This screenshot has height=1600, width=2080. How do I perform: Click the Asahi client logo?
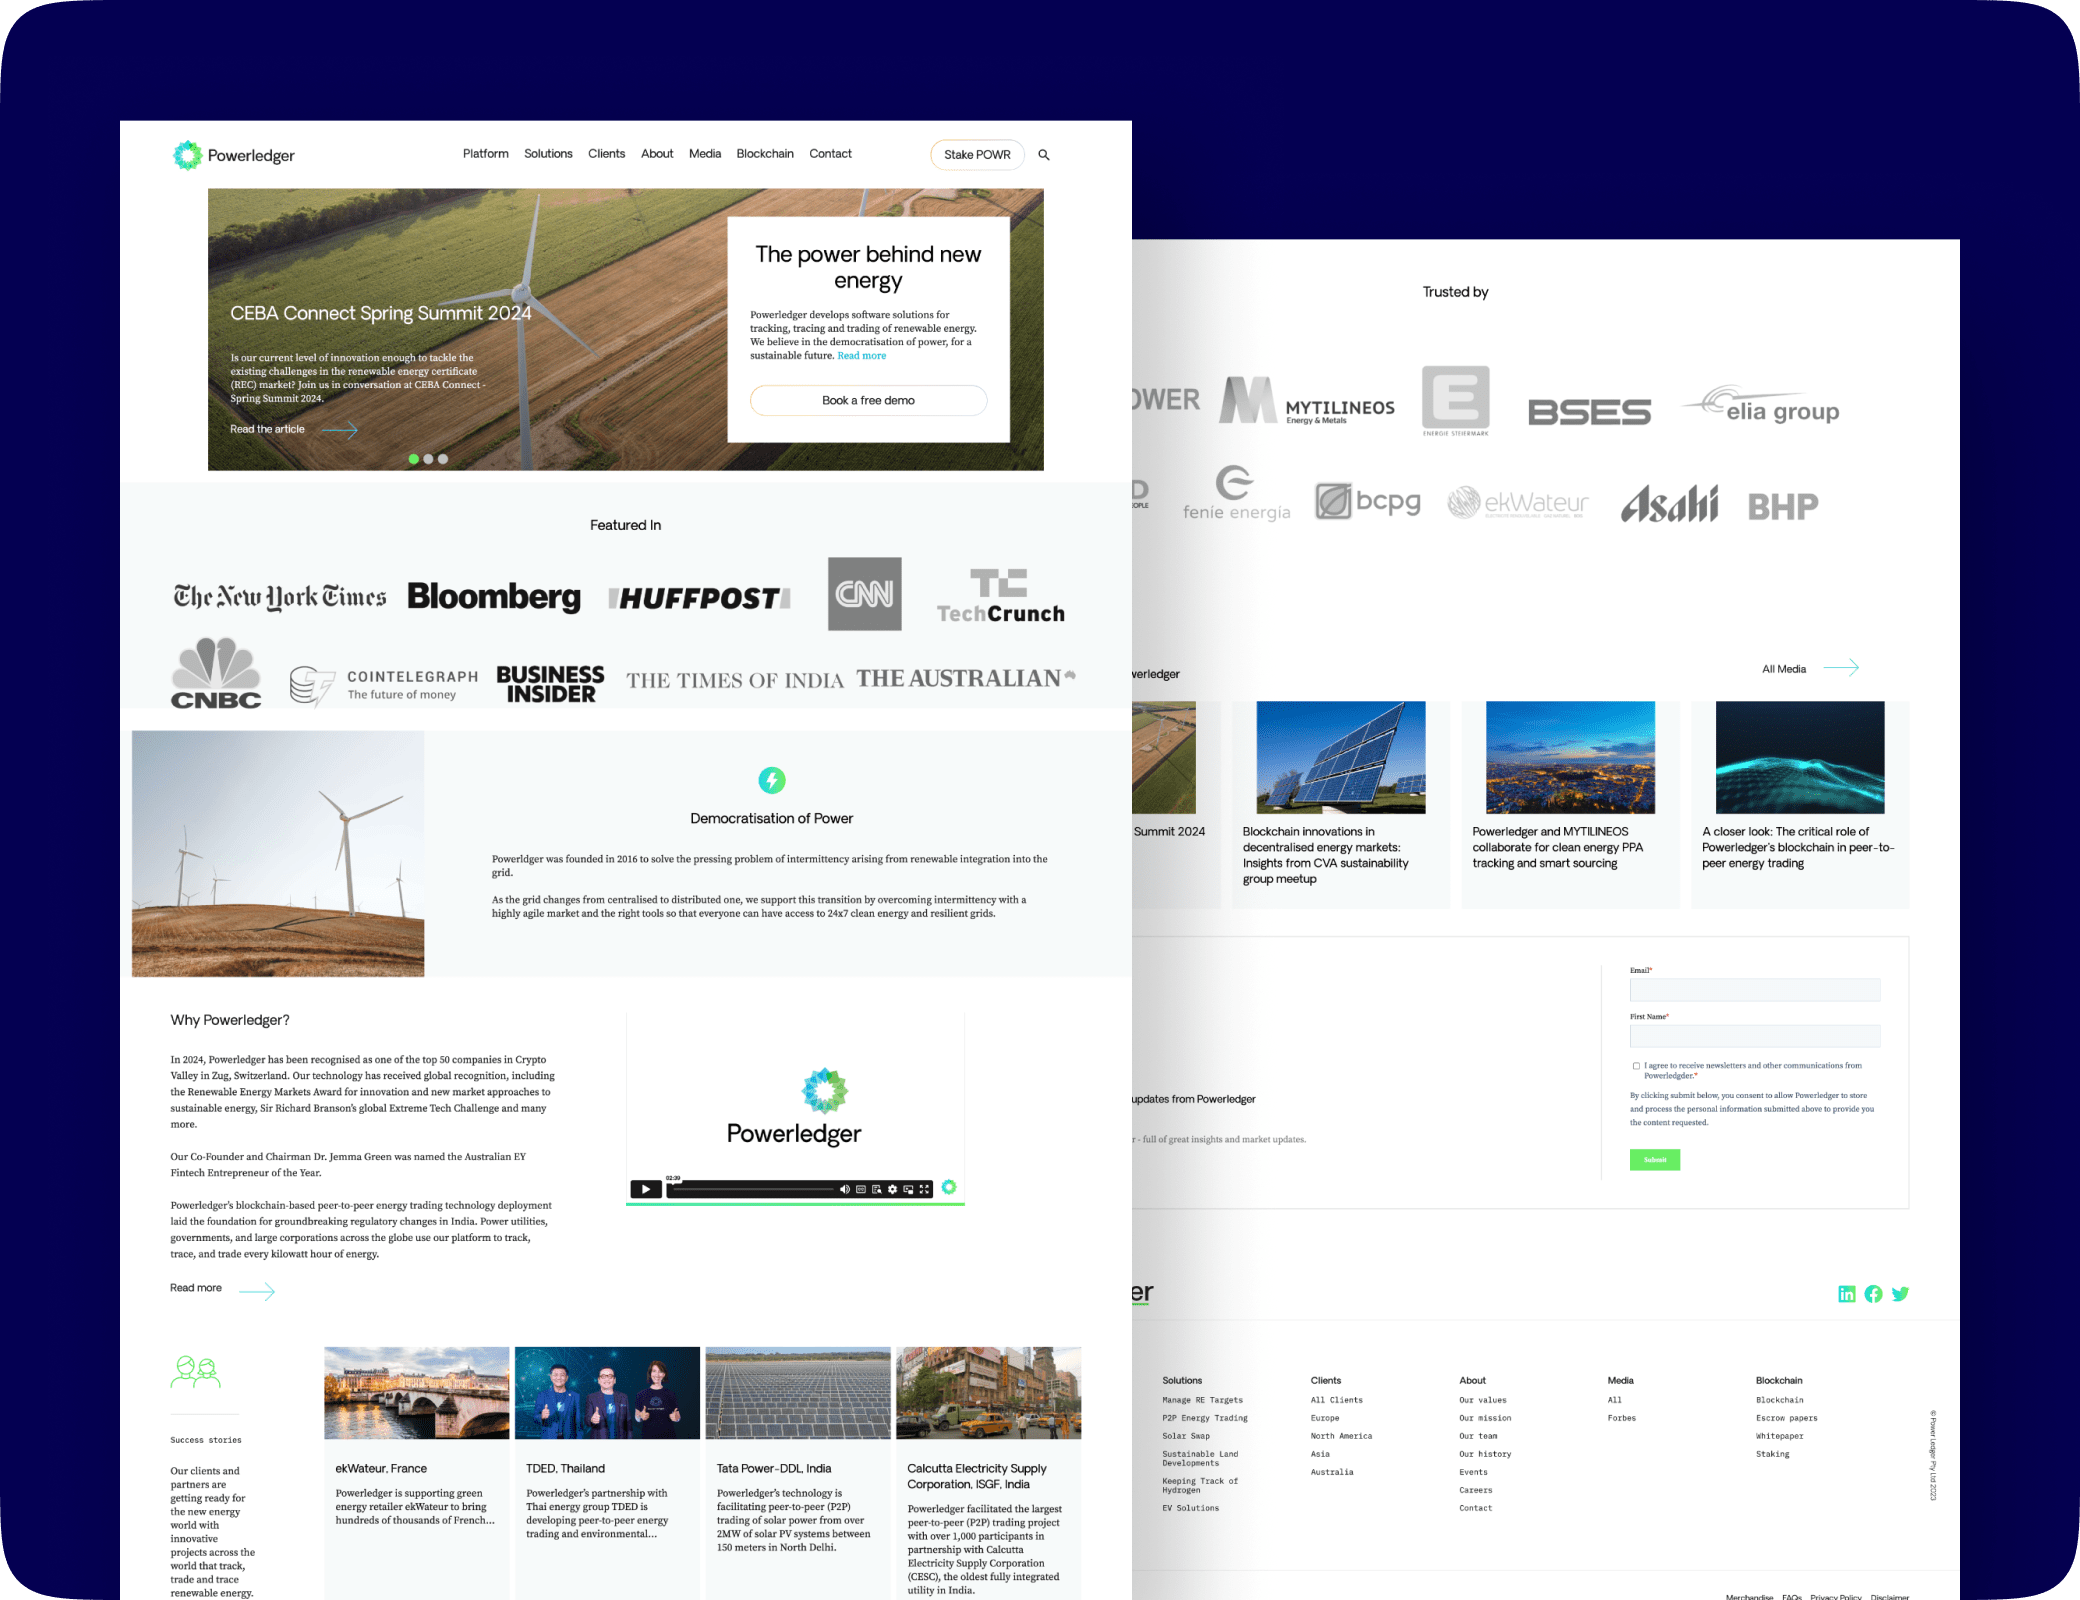point(1670,504)
